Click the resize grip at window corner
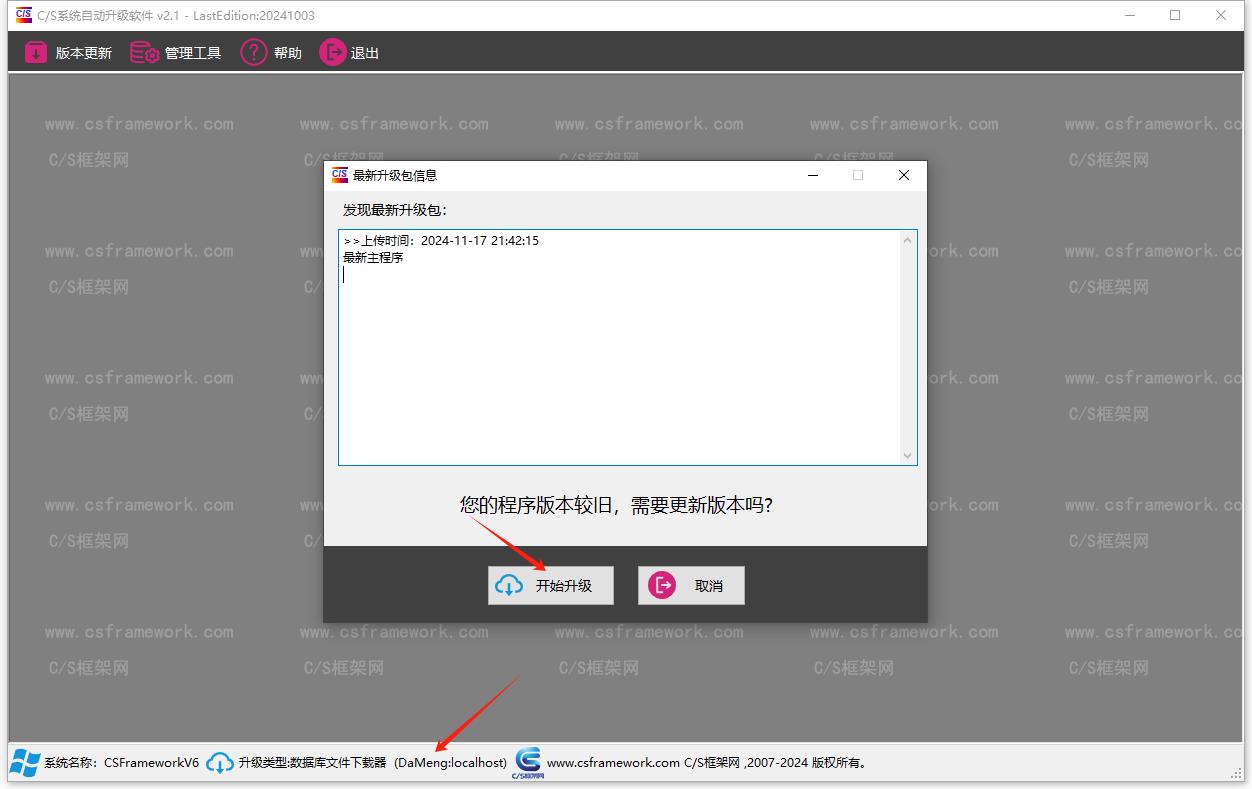 pyautogui.click(x=1237, y=774)
